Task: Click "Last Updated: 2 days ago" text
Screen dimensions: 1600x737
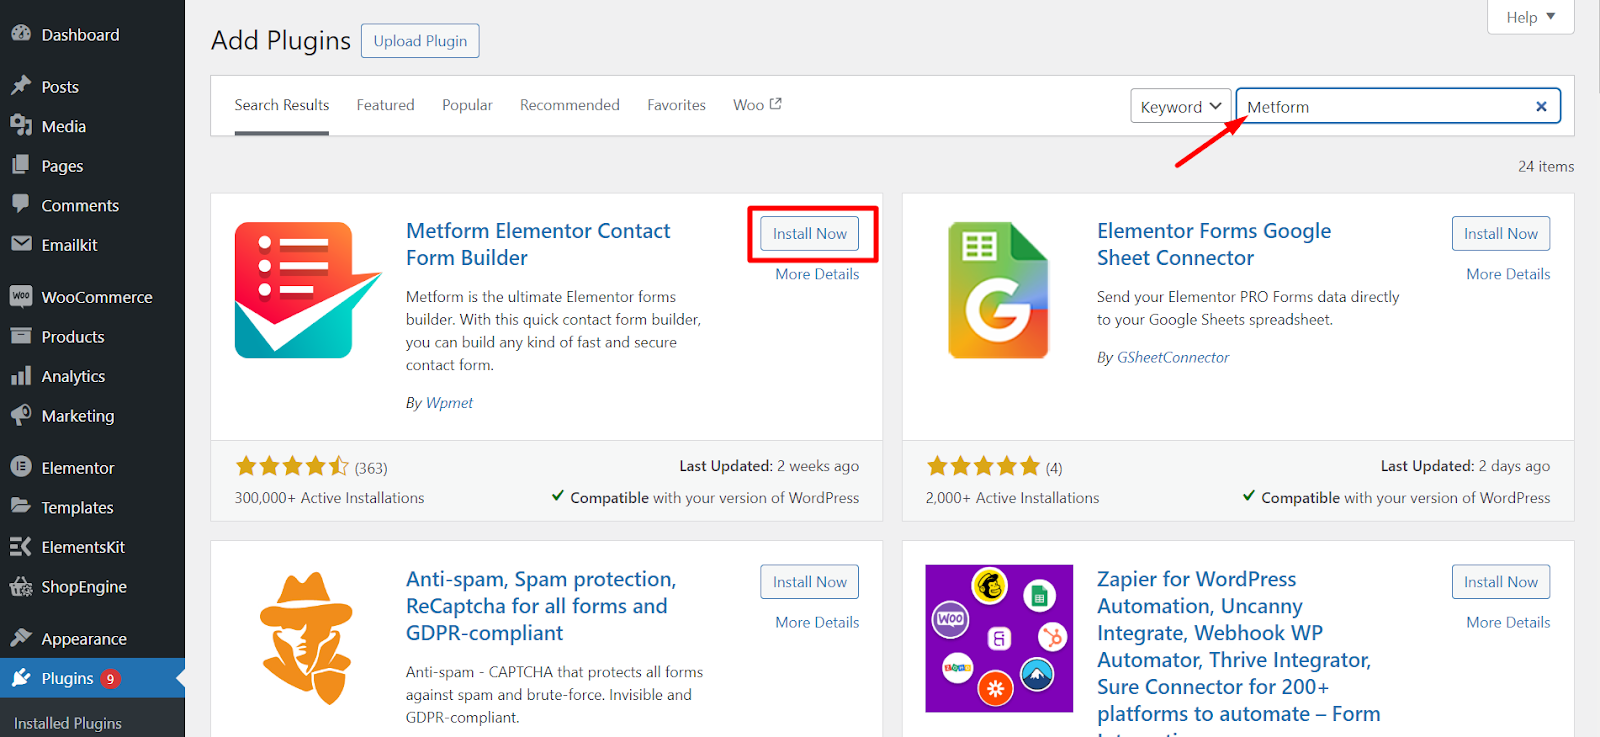Action: tap(1465, 466)
